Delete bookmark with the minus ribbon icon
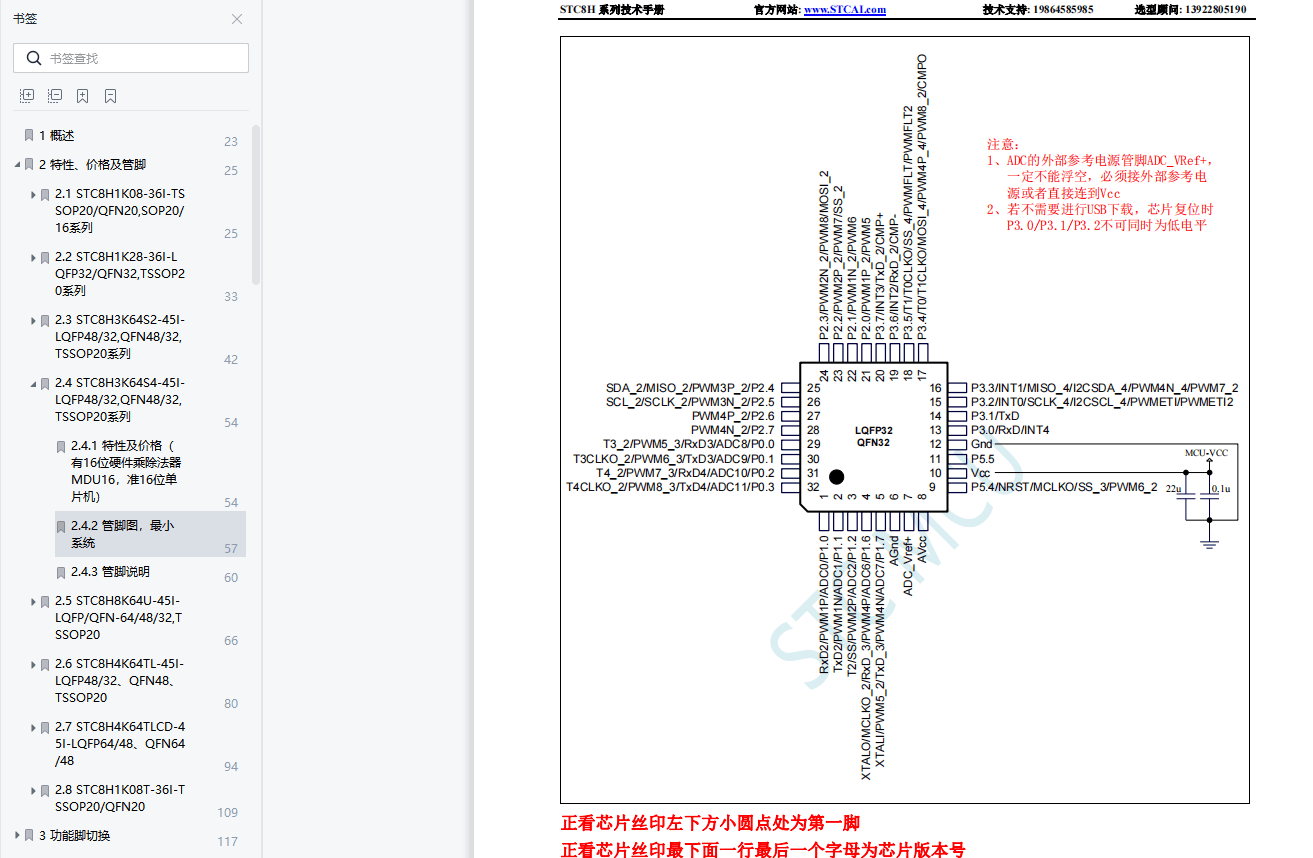 (111, 96)
